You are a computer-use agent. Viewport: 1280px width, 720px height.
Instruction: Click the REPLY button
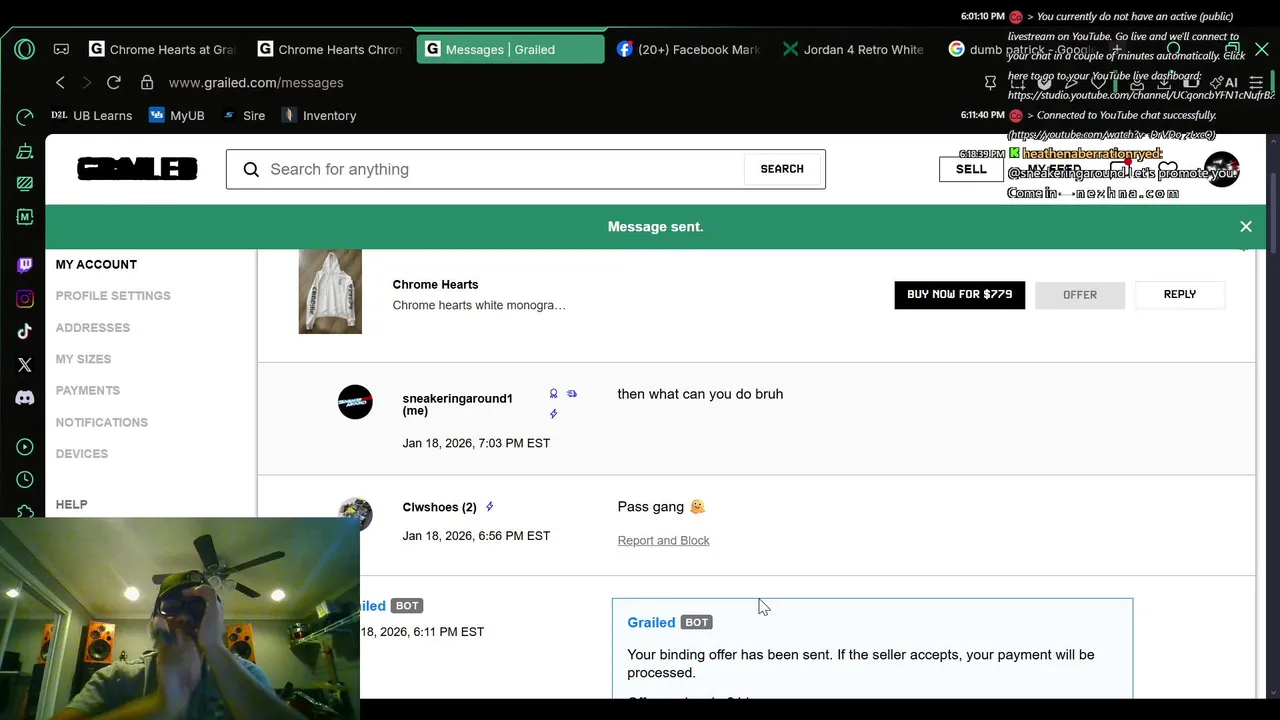tap(1180, 294)
